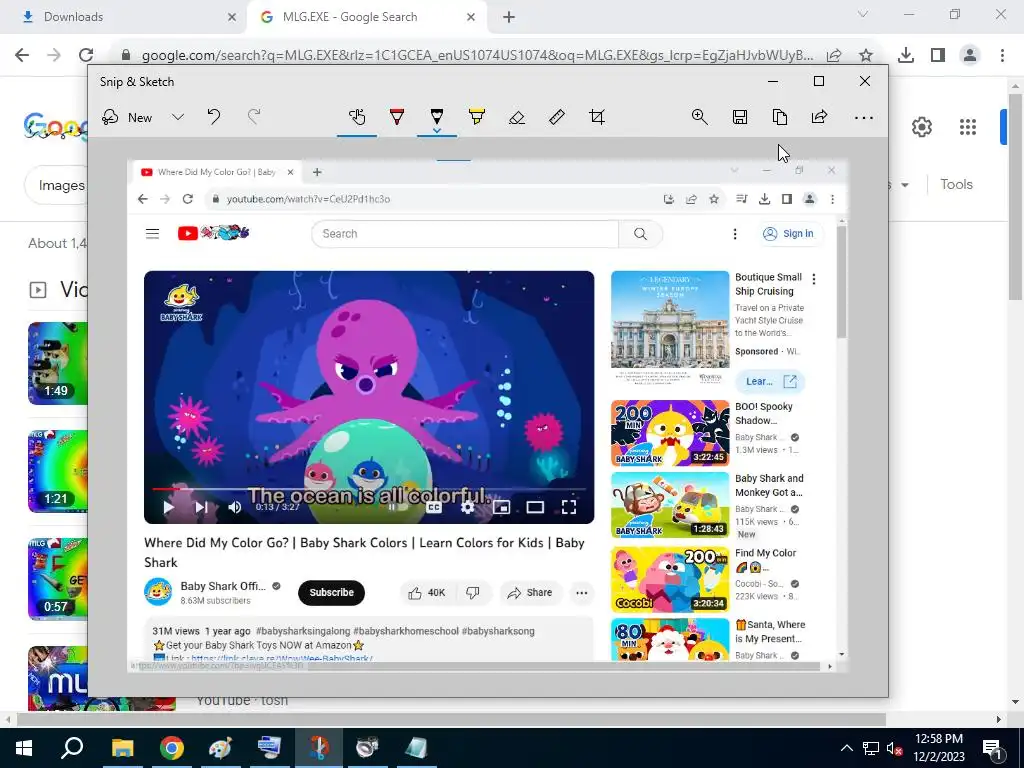Start a New snip
This screenshot has width=1024, height=768.
127,118
